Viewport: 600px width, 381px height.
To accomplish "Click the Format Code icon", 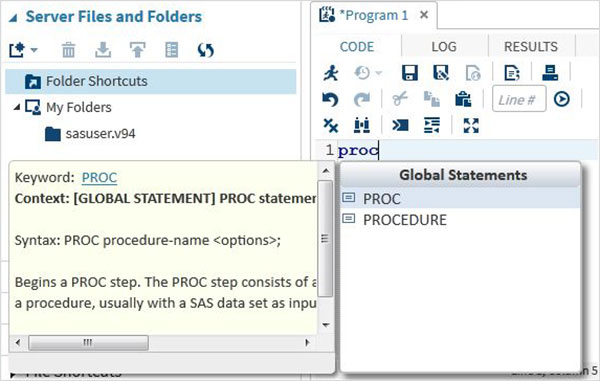I will 432,125.
